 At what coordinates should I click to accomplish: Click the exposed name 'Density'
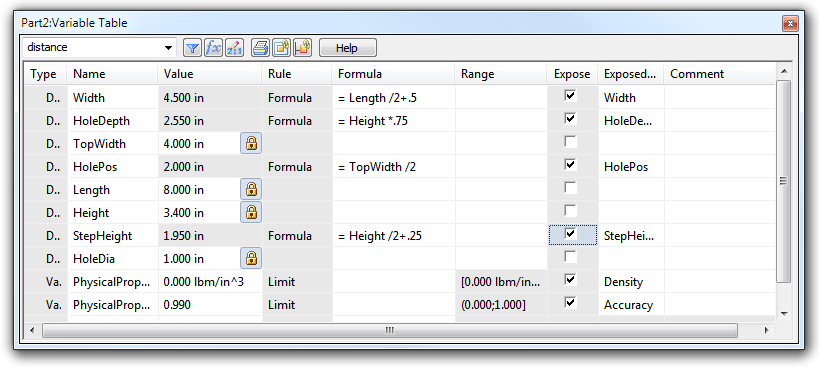pyautogui.click(x=623, y=282)
